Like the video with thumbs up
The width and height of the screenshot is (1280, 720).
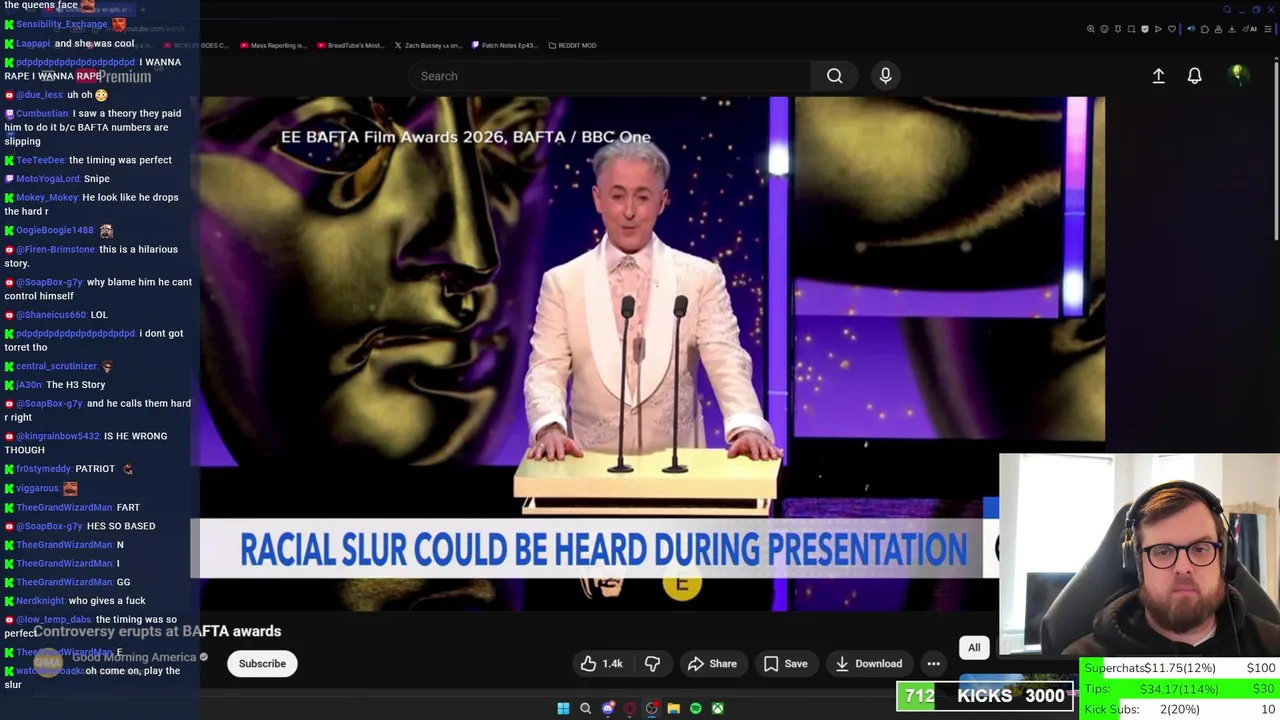click(601, 664)
